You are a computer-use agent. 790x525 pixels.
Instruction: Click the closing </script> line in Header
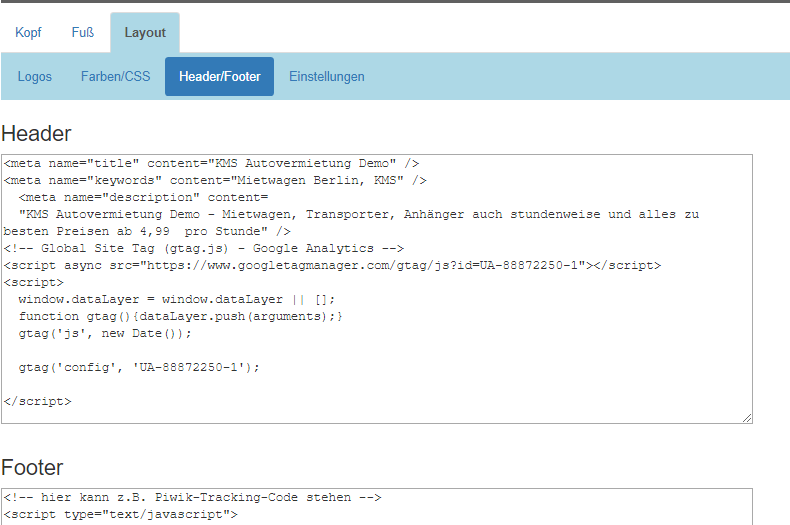coord(38,402)
